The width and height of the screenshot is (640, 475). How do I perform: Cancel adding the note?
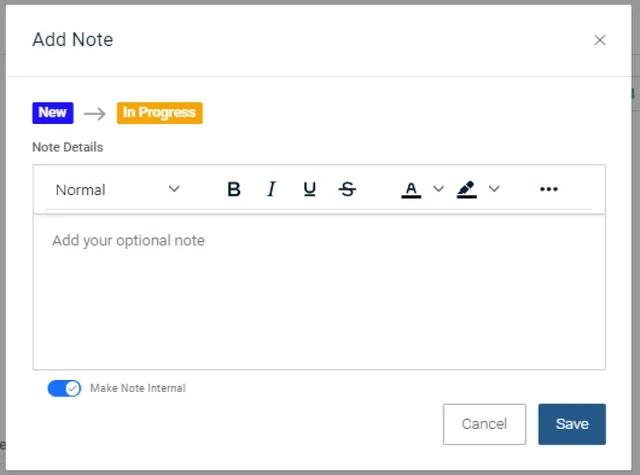[484, 424]
